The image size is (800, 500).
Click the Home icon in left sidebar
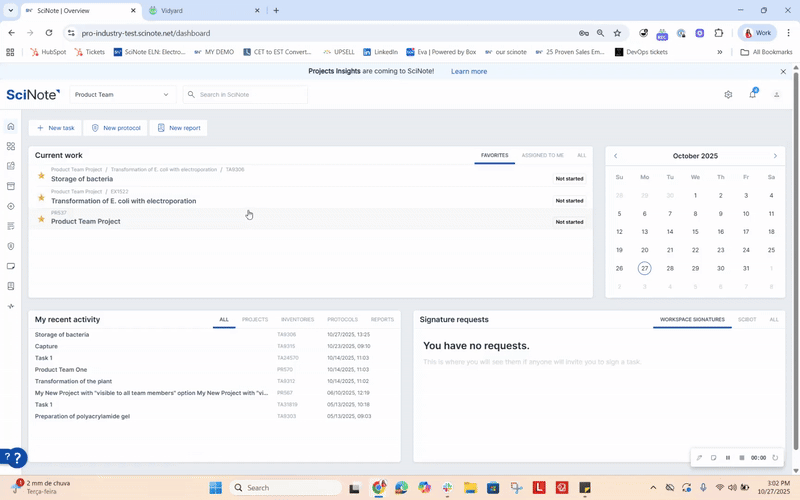tap(11, 126)
